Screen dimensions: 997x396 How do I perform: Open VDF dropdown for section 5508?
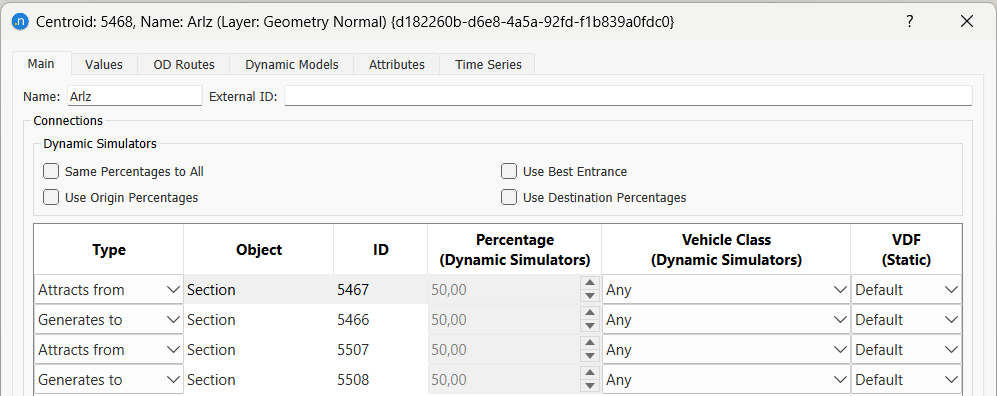(906, 379)
